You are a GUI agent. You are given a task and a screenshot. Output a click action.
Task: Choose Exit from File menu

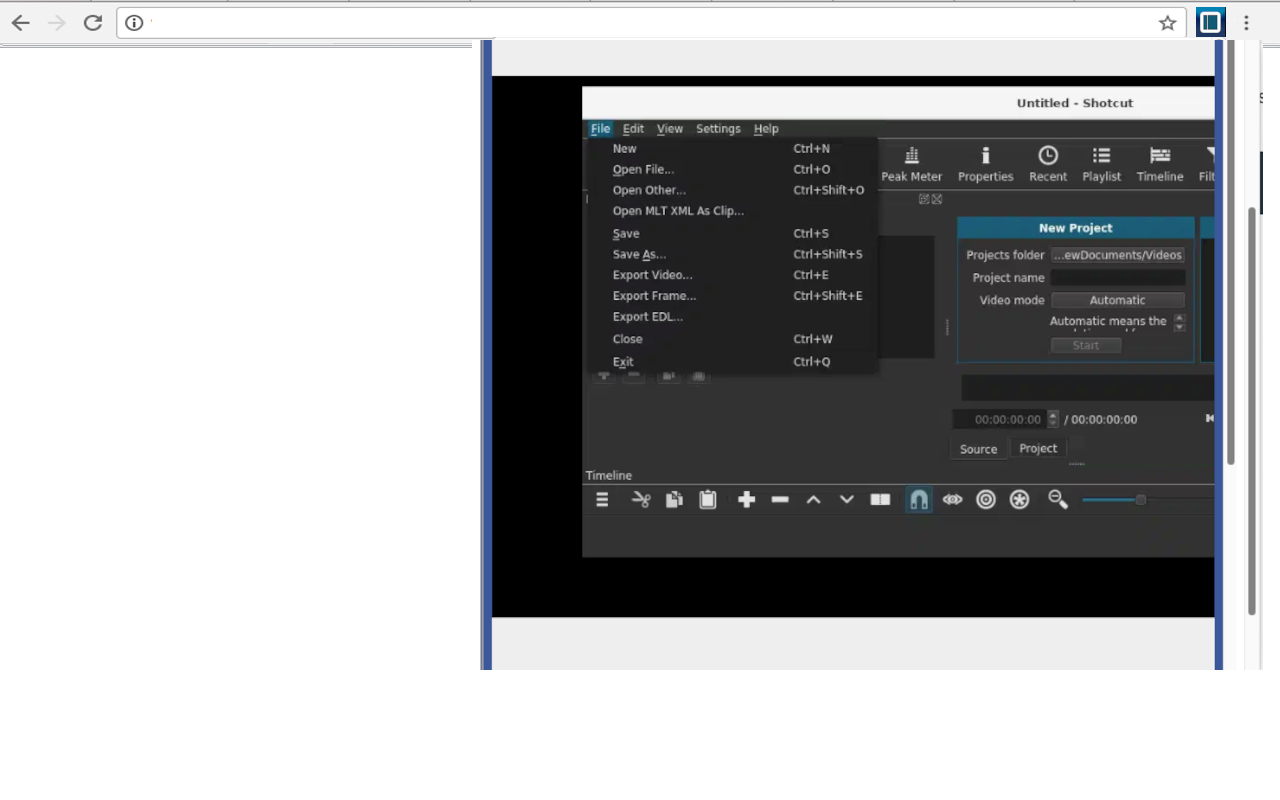(732, 362)
